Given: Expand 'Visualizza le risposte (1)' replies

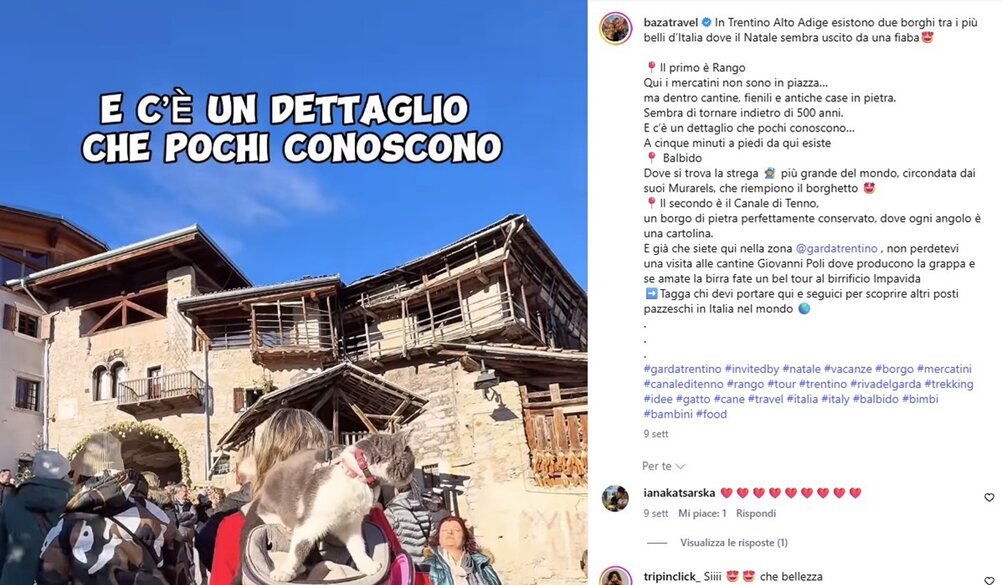Looking at the screenshot, I should click(734, 543).
